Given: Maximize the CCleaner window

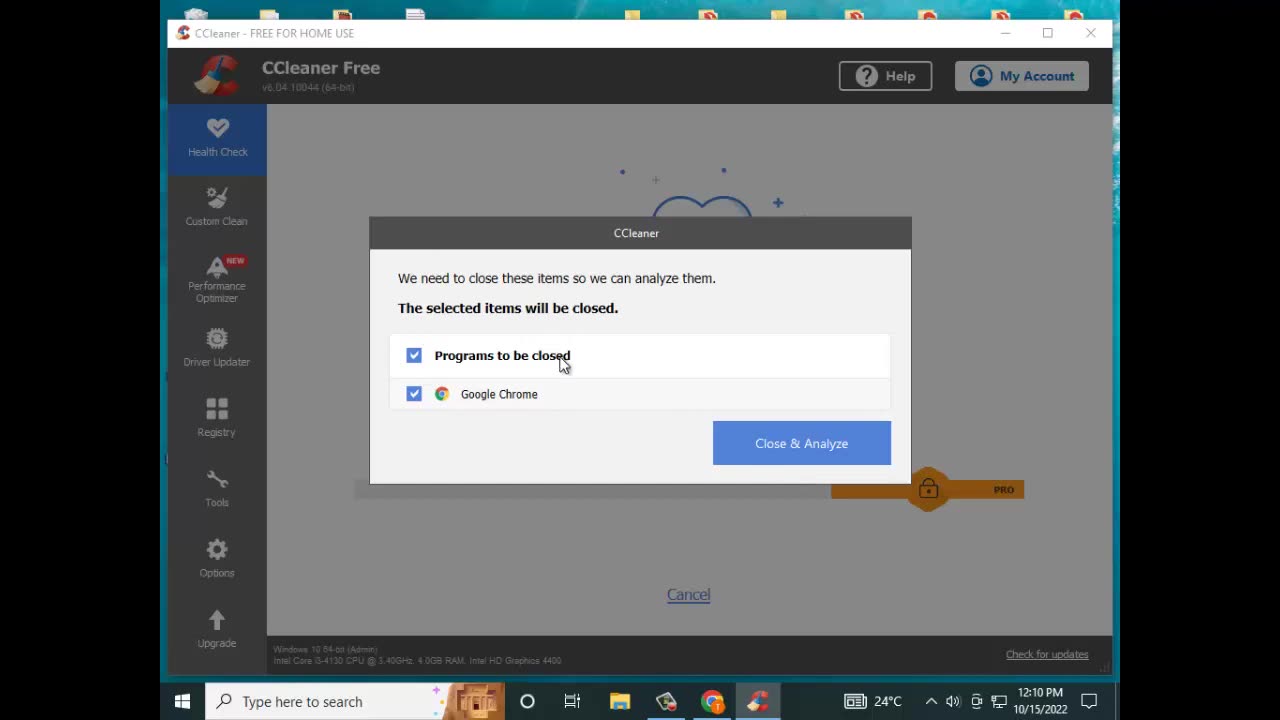Looking at the screenshot, I should pos(1047,33).
